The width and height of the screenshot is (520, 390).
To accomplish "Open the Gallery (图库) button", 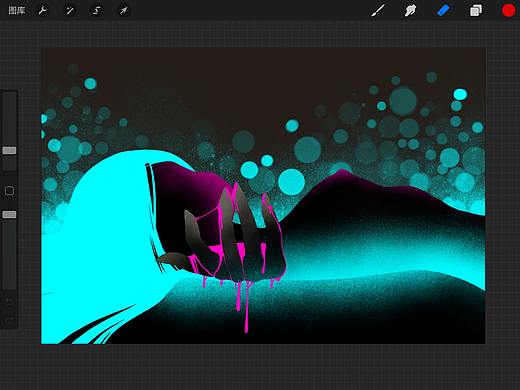I will (16, 11).
